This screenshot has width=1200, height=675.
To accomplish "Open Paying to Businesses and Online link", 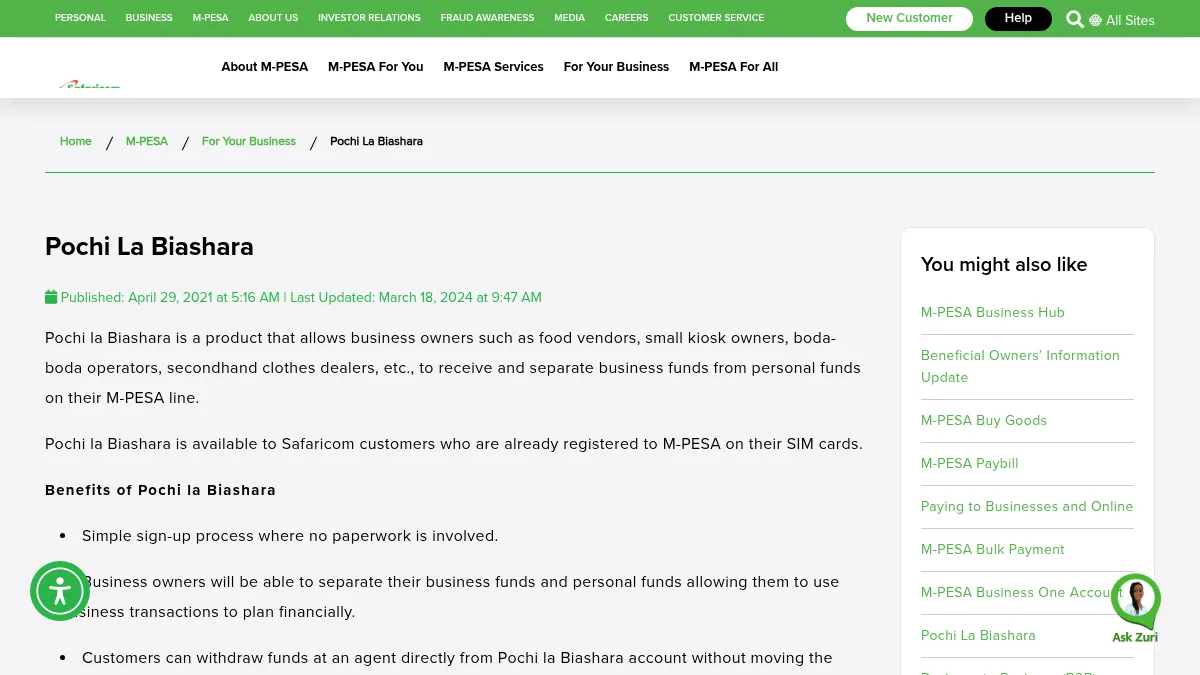I will point(1027,506).
